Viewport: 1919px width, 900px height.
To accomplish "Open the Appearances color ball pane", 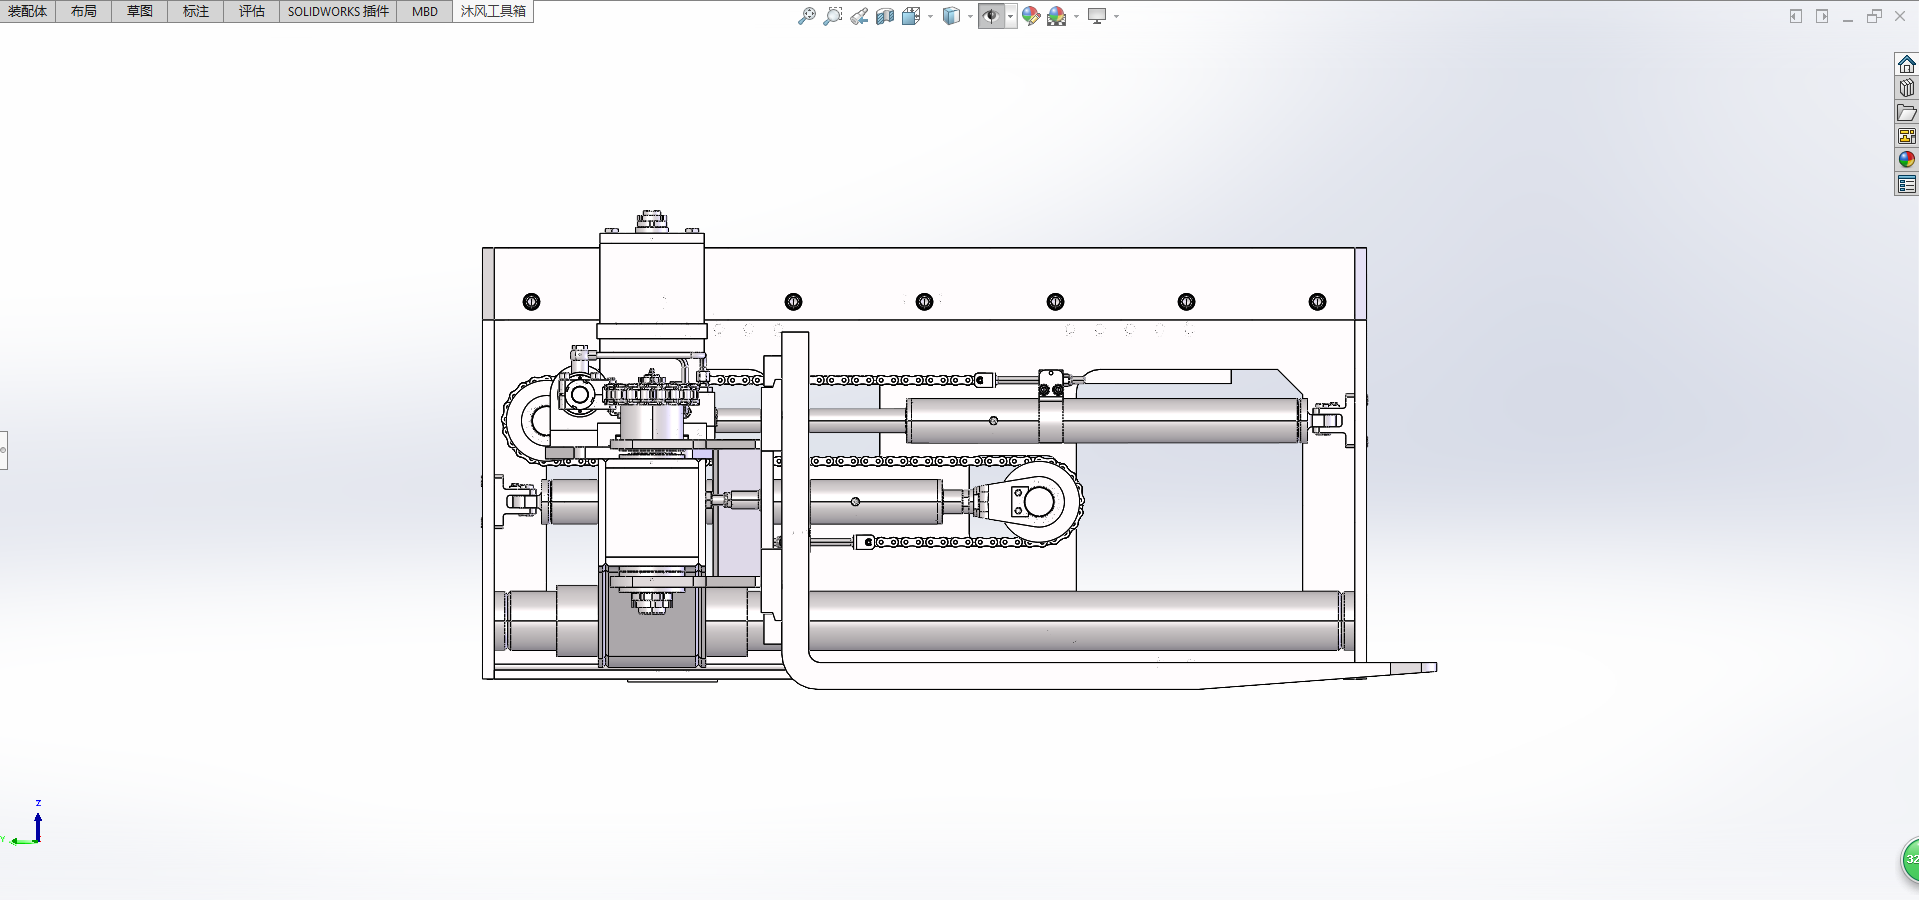I will coord(1907,160).
